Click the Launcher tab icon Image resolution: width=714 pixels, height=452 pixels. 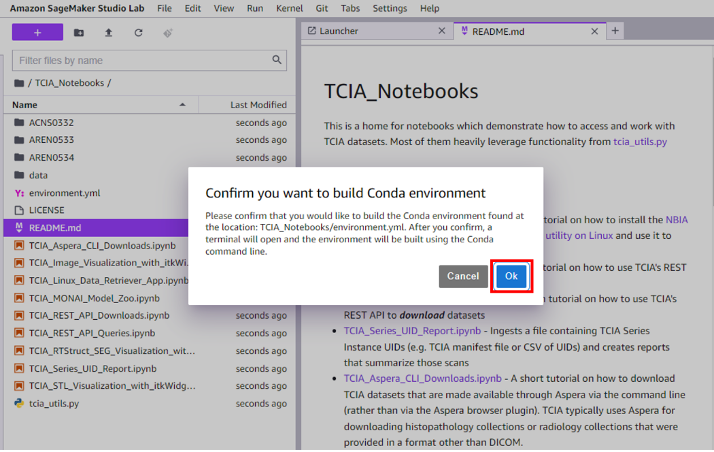312,30
